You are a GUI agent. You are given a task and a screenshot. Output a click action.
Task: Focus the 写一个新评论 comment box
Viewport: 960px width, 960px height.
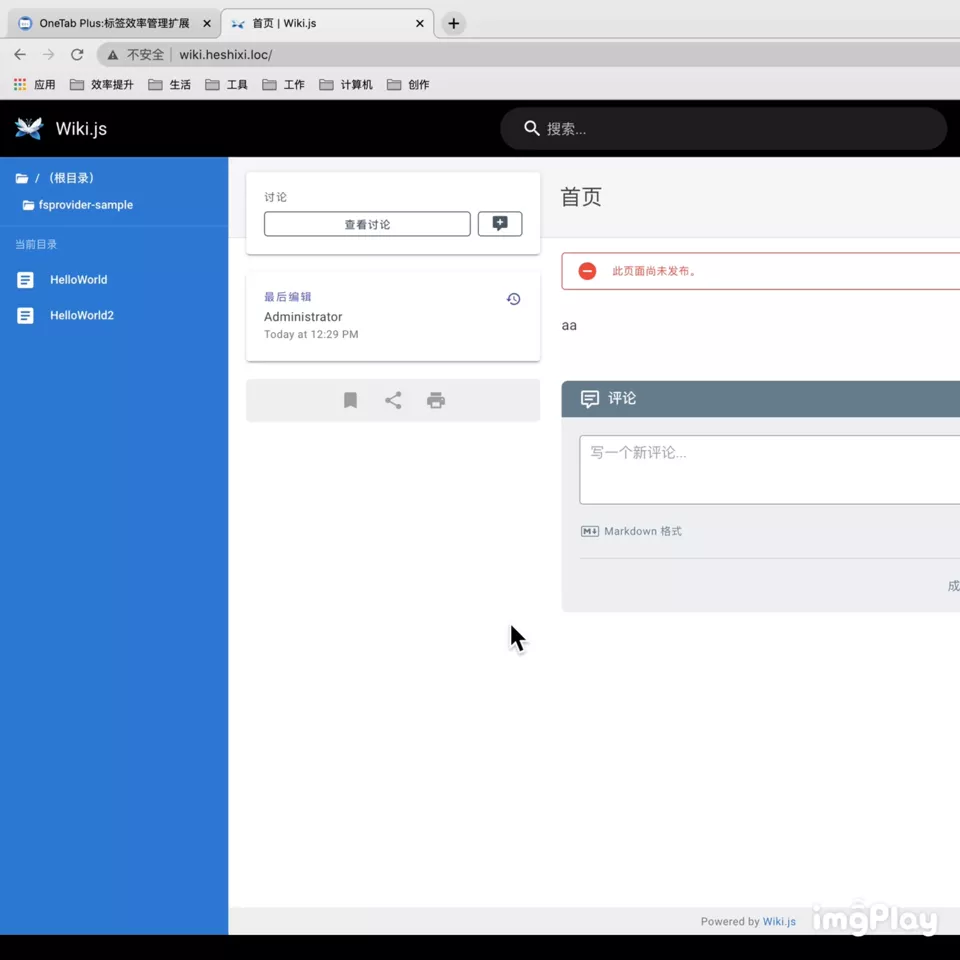[770, 470]
